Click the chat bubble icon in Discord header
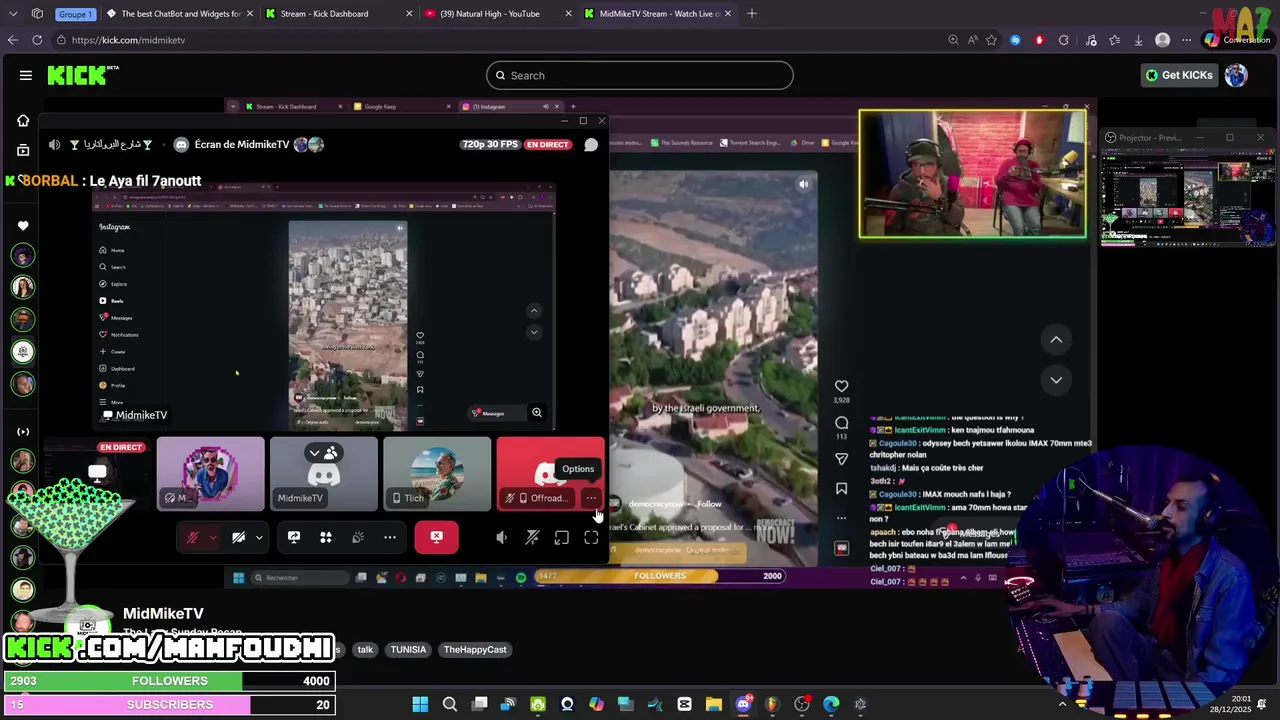The height and width of the screenshot is (720, 1280). (591, 144)
